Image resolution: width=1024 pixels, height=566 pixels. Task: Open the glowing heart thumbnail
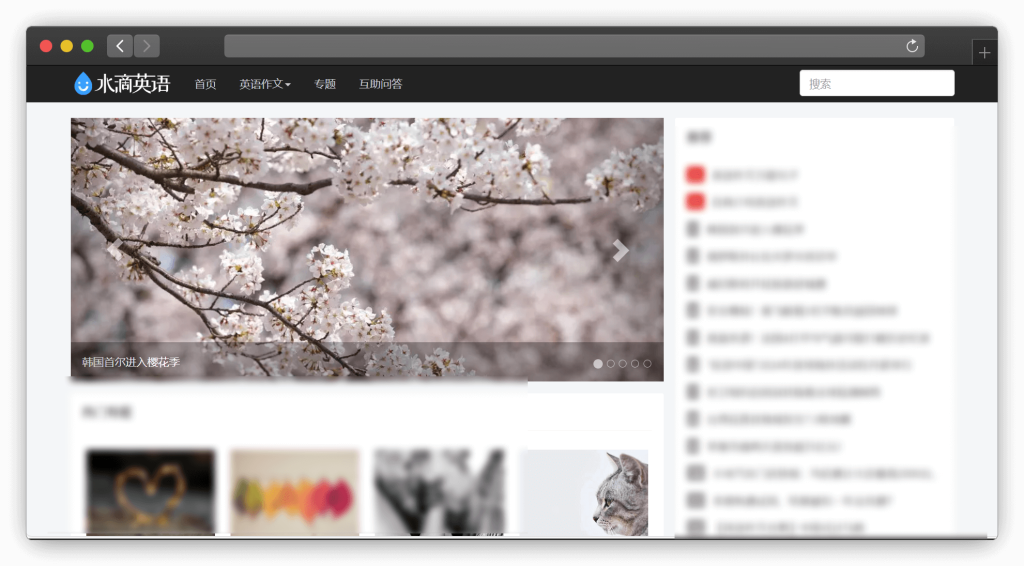click(150, 492)
